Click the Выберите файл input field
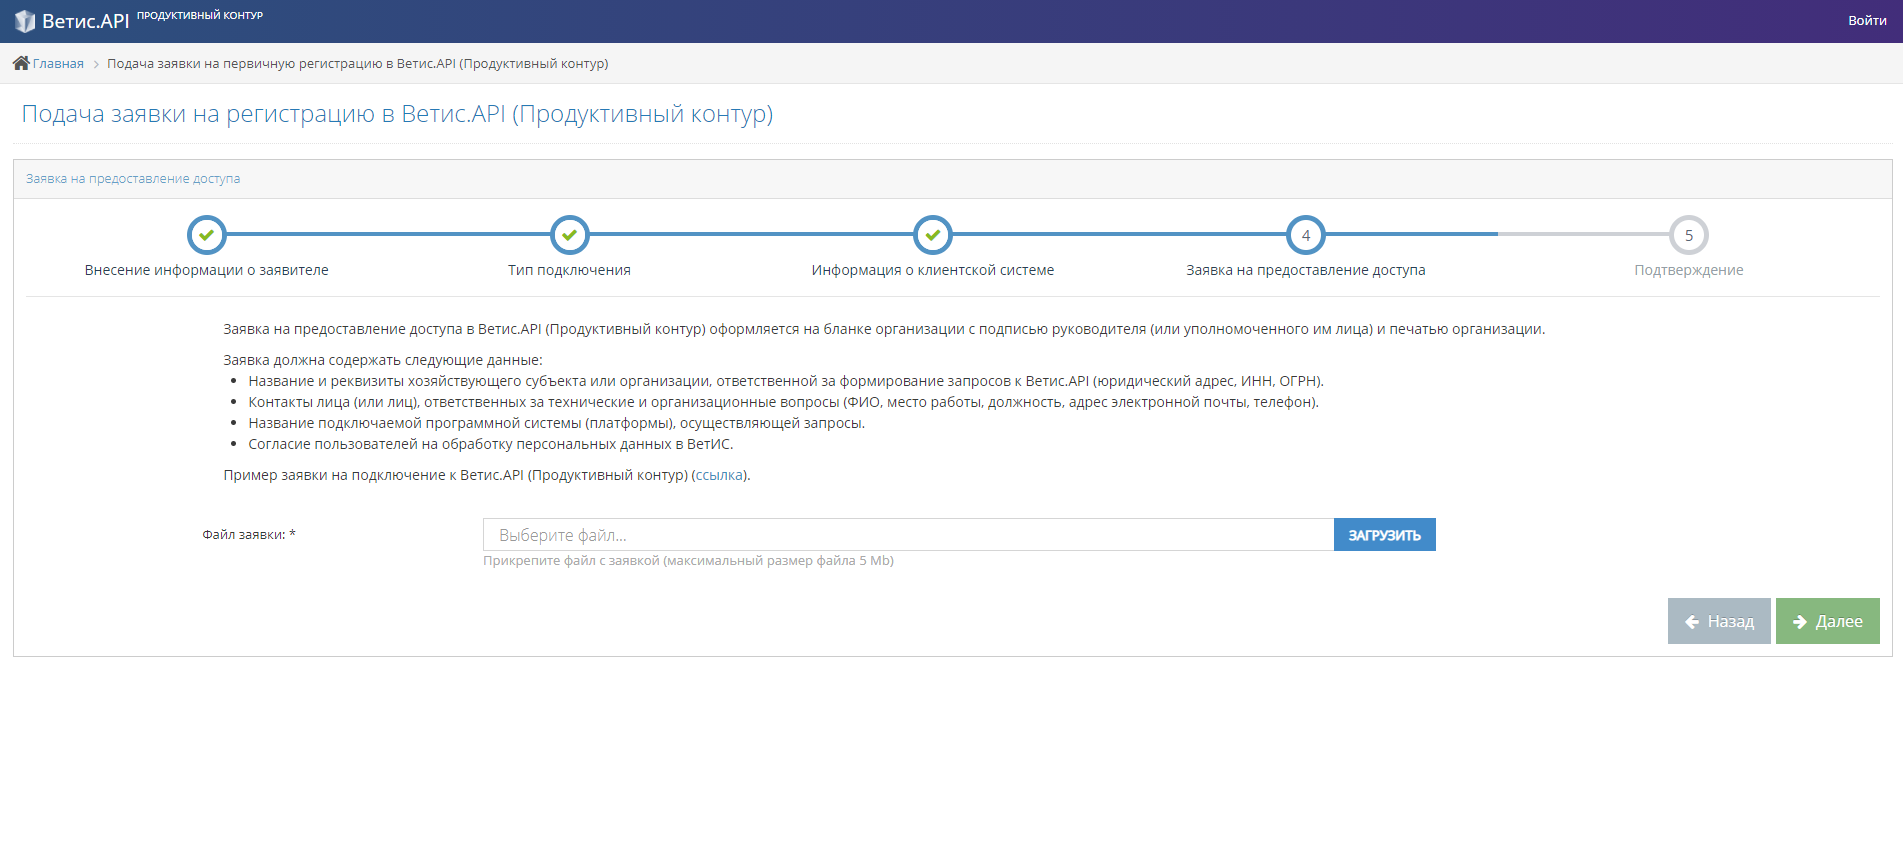The width and height of the screenshot is (1903, 846). 908,535
